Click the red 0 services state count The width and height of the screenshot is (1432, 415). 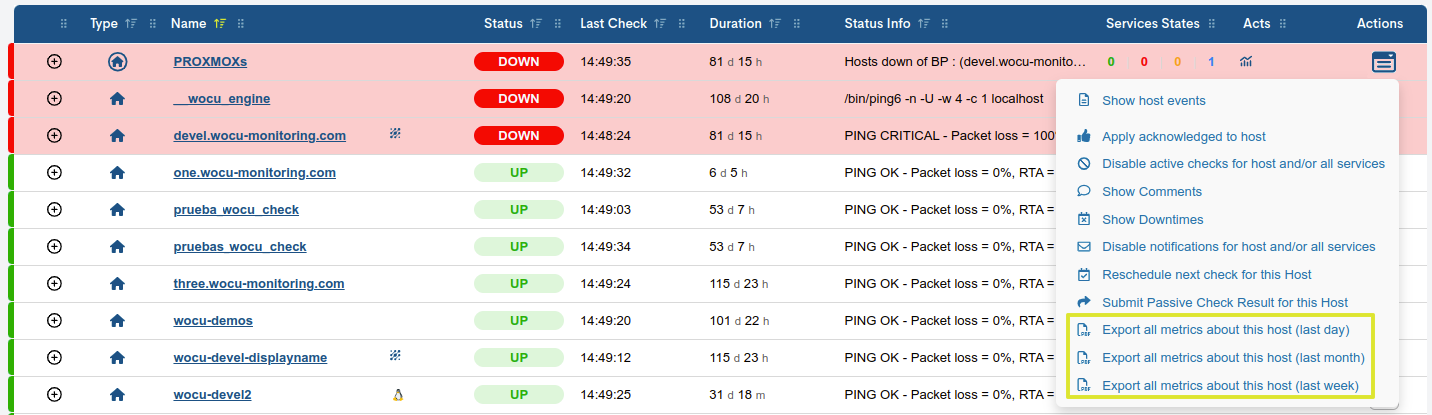(1144, 62)
